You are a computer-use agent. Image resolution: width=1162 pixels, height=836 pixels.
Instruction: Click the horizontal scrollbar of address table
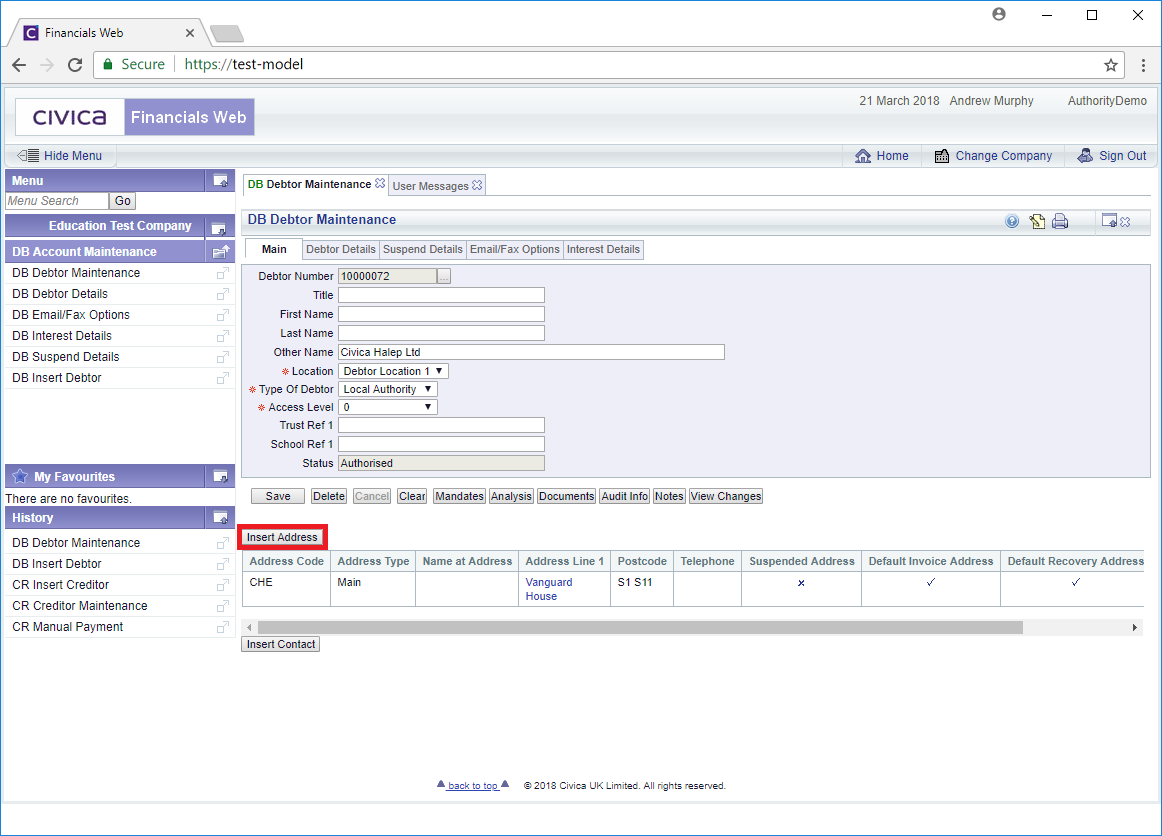point(640,628)
